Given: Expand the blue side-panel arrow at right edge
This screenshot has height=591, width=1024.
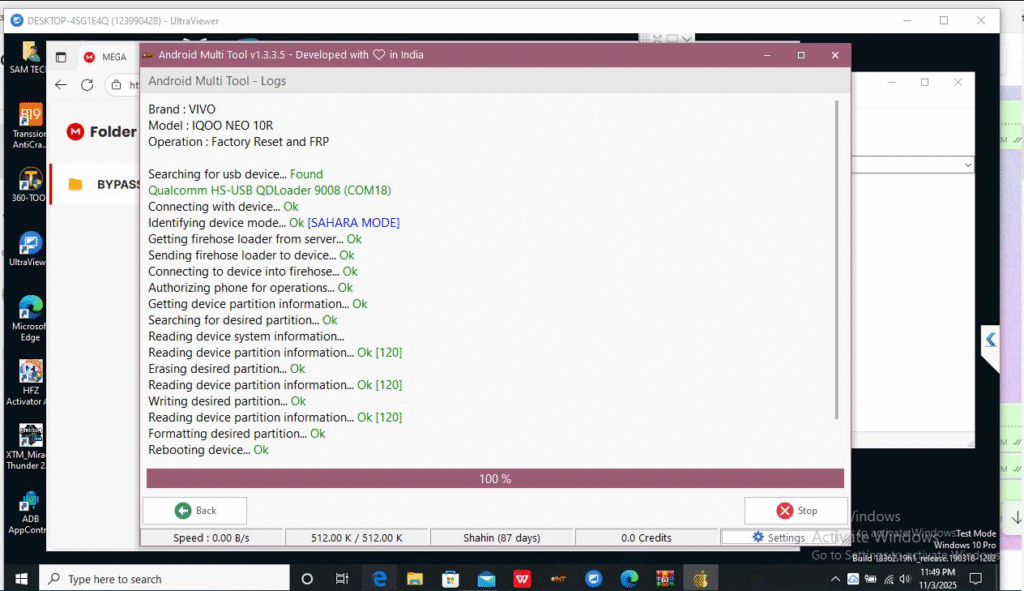Looking at the screenshot, I should coord(990,340).
